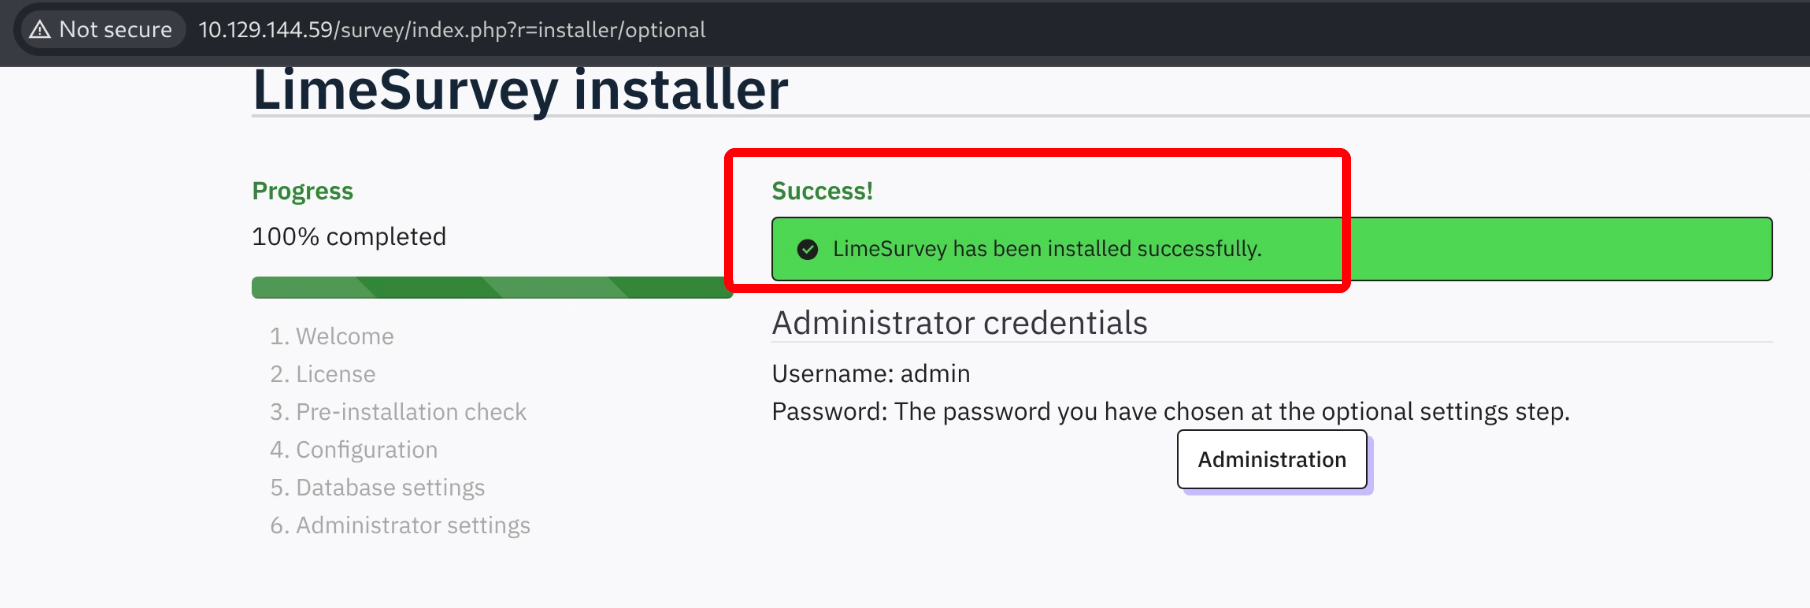Click the "Username: admin" line
Screen dimensions: 1810x608
pos(871,374)
